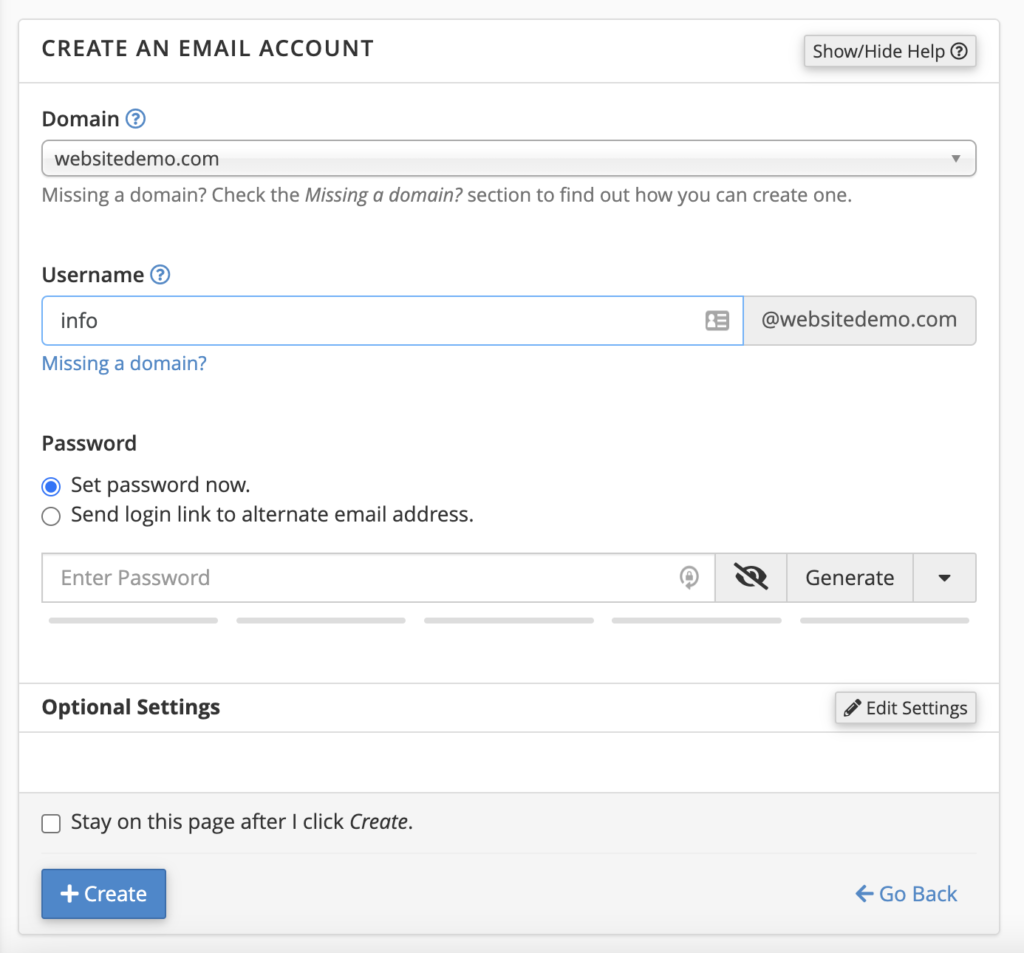Click the contact card icon in Username field

coord(717,321)
